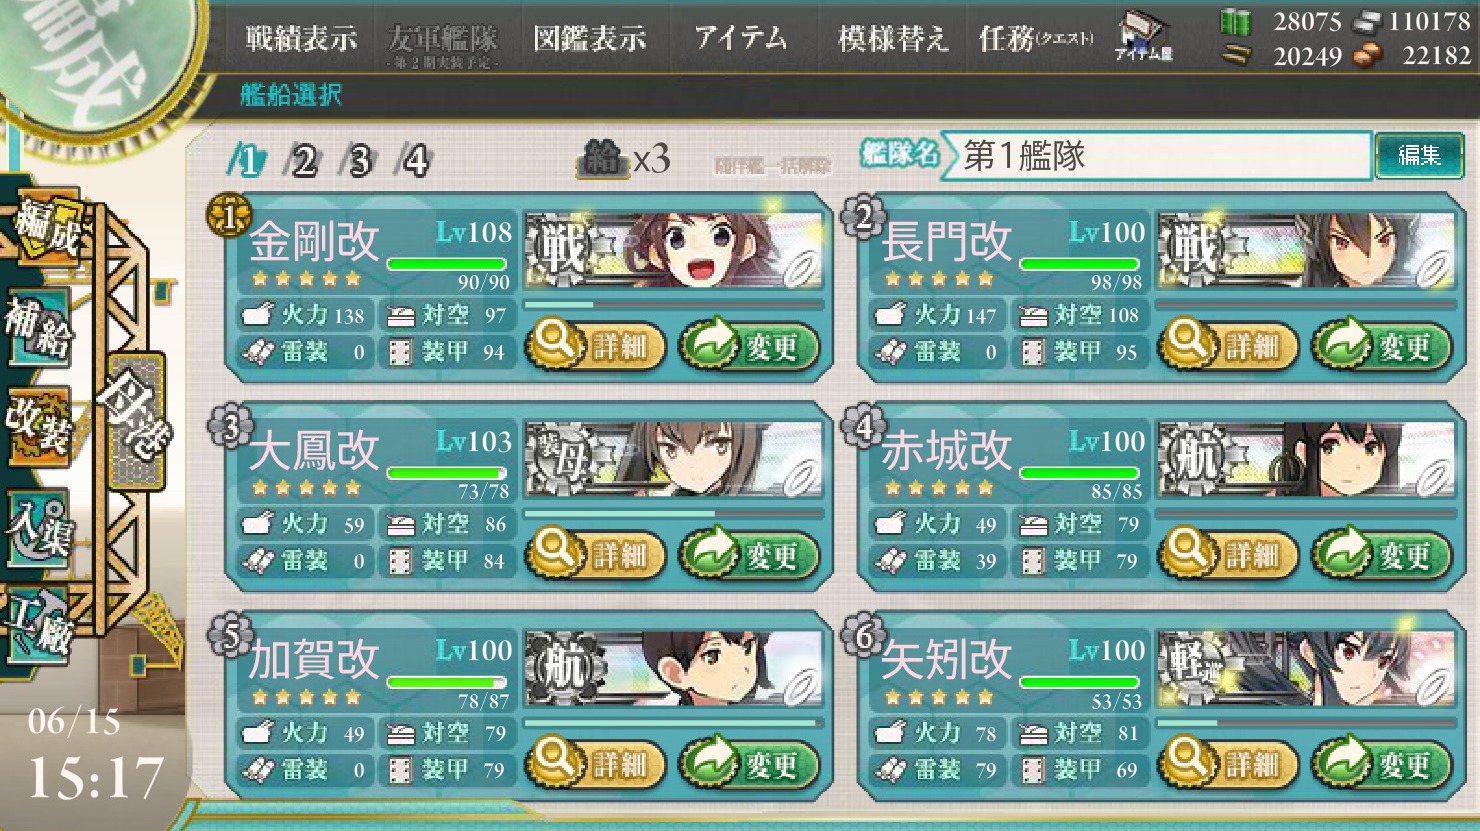
Task: Click the 母港 home port icon
Action: (135, 421)
